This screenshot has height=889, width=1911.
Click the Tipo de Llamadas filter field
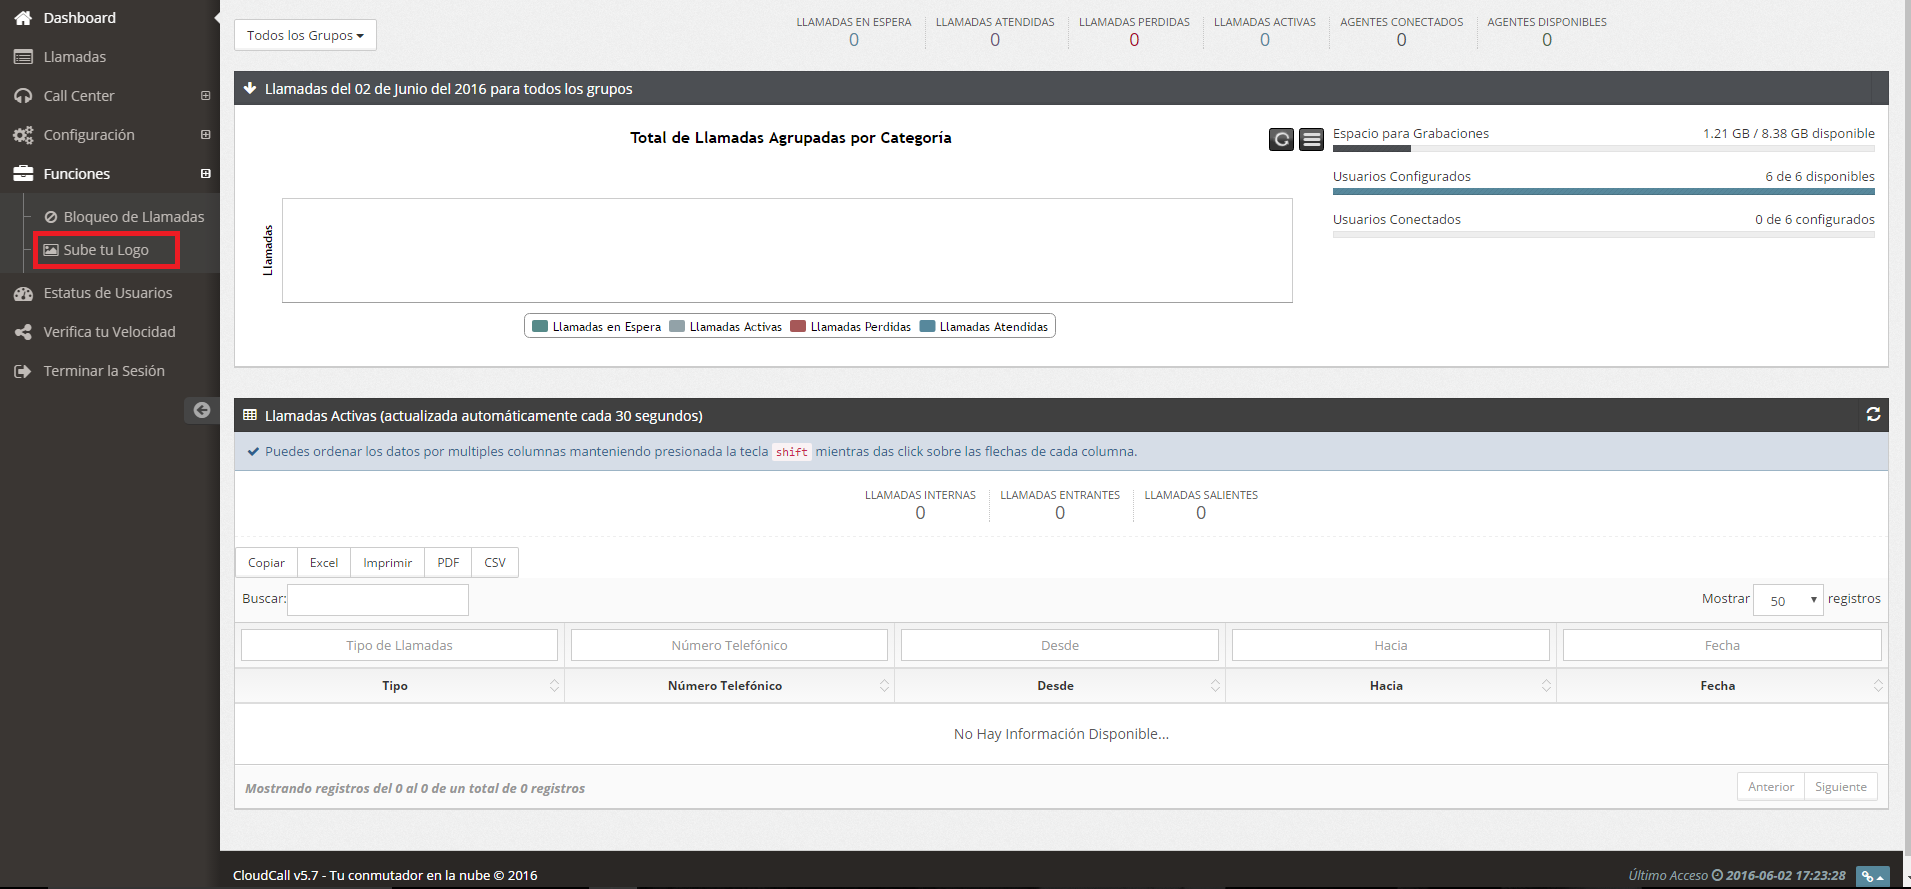tap(399, 645)
